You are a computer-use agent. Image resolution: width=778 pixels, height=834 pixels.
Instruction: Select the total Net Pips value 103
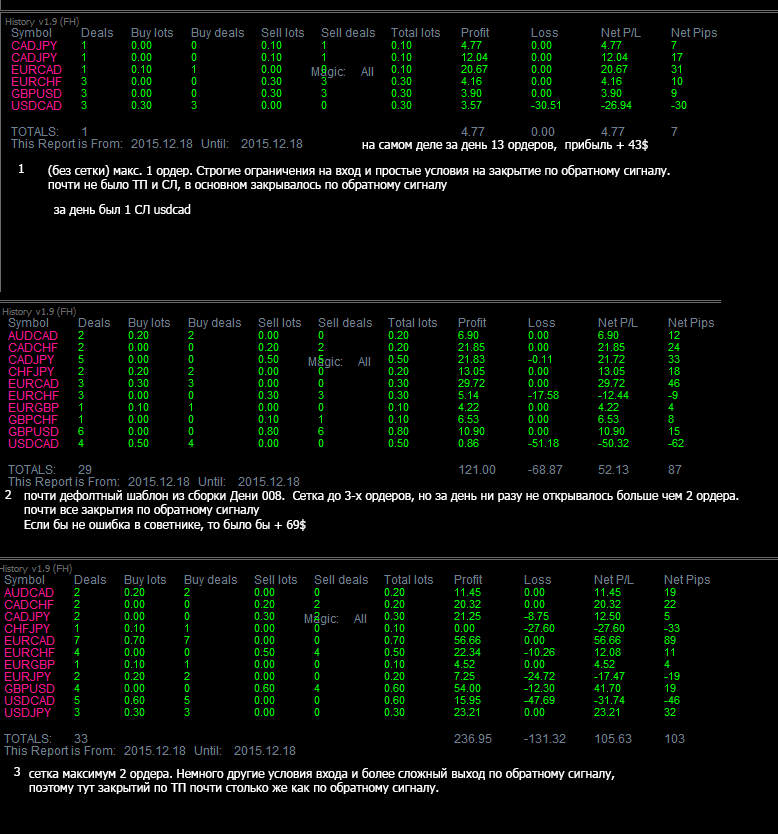[674, 739]
